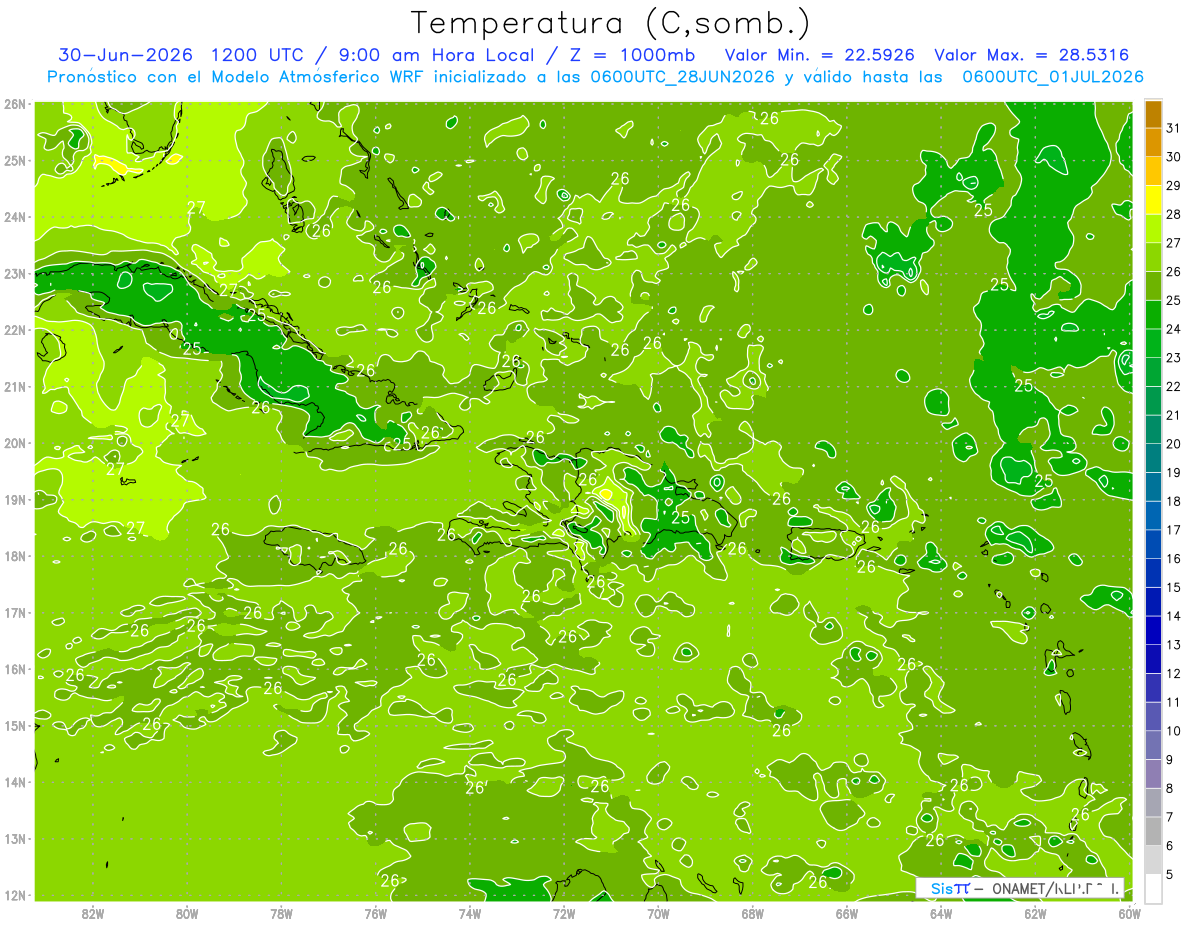1200x927 pixels.
Task: Click the "70W" longitude axis label
Action: (658, 913)
